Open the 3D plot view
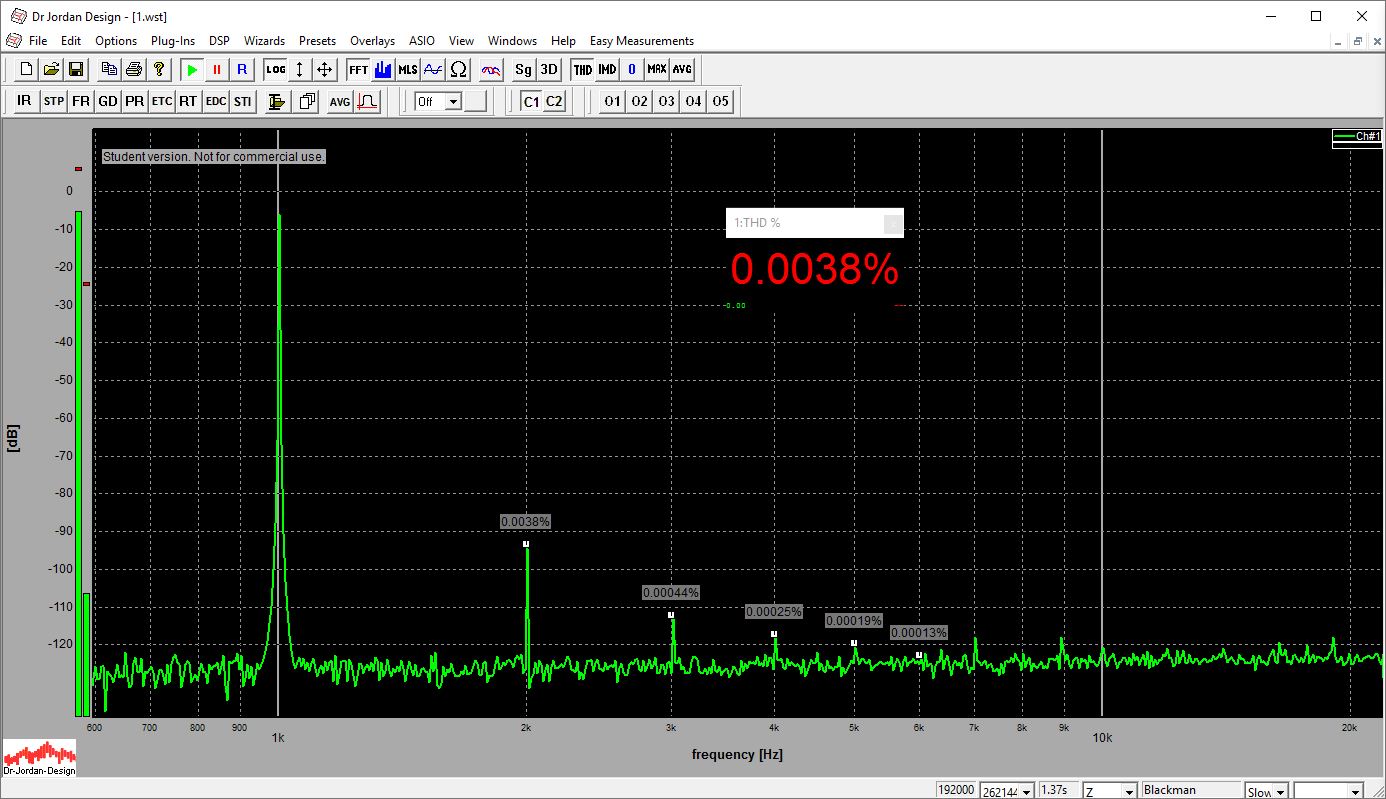This screenshot has width=1386, height=799. point(549,70)
